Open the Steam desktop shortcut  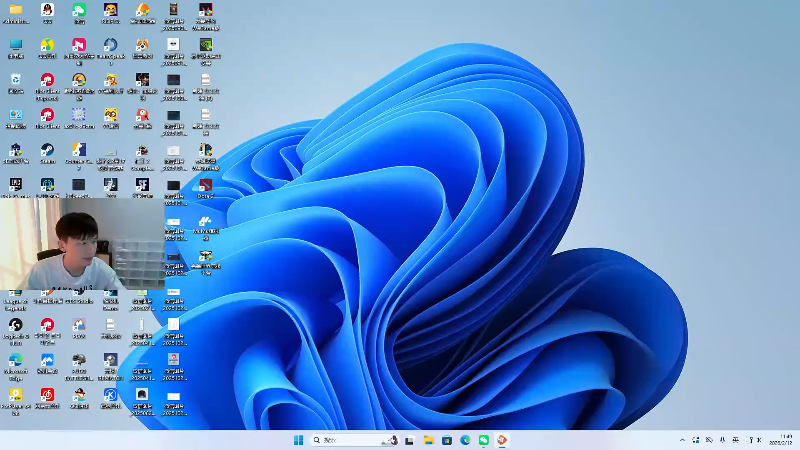(x=47, y=150)
